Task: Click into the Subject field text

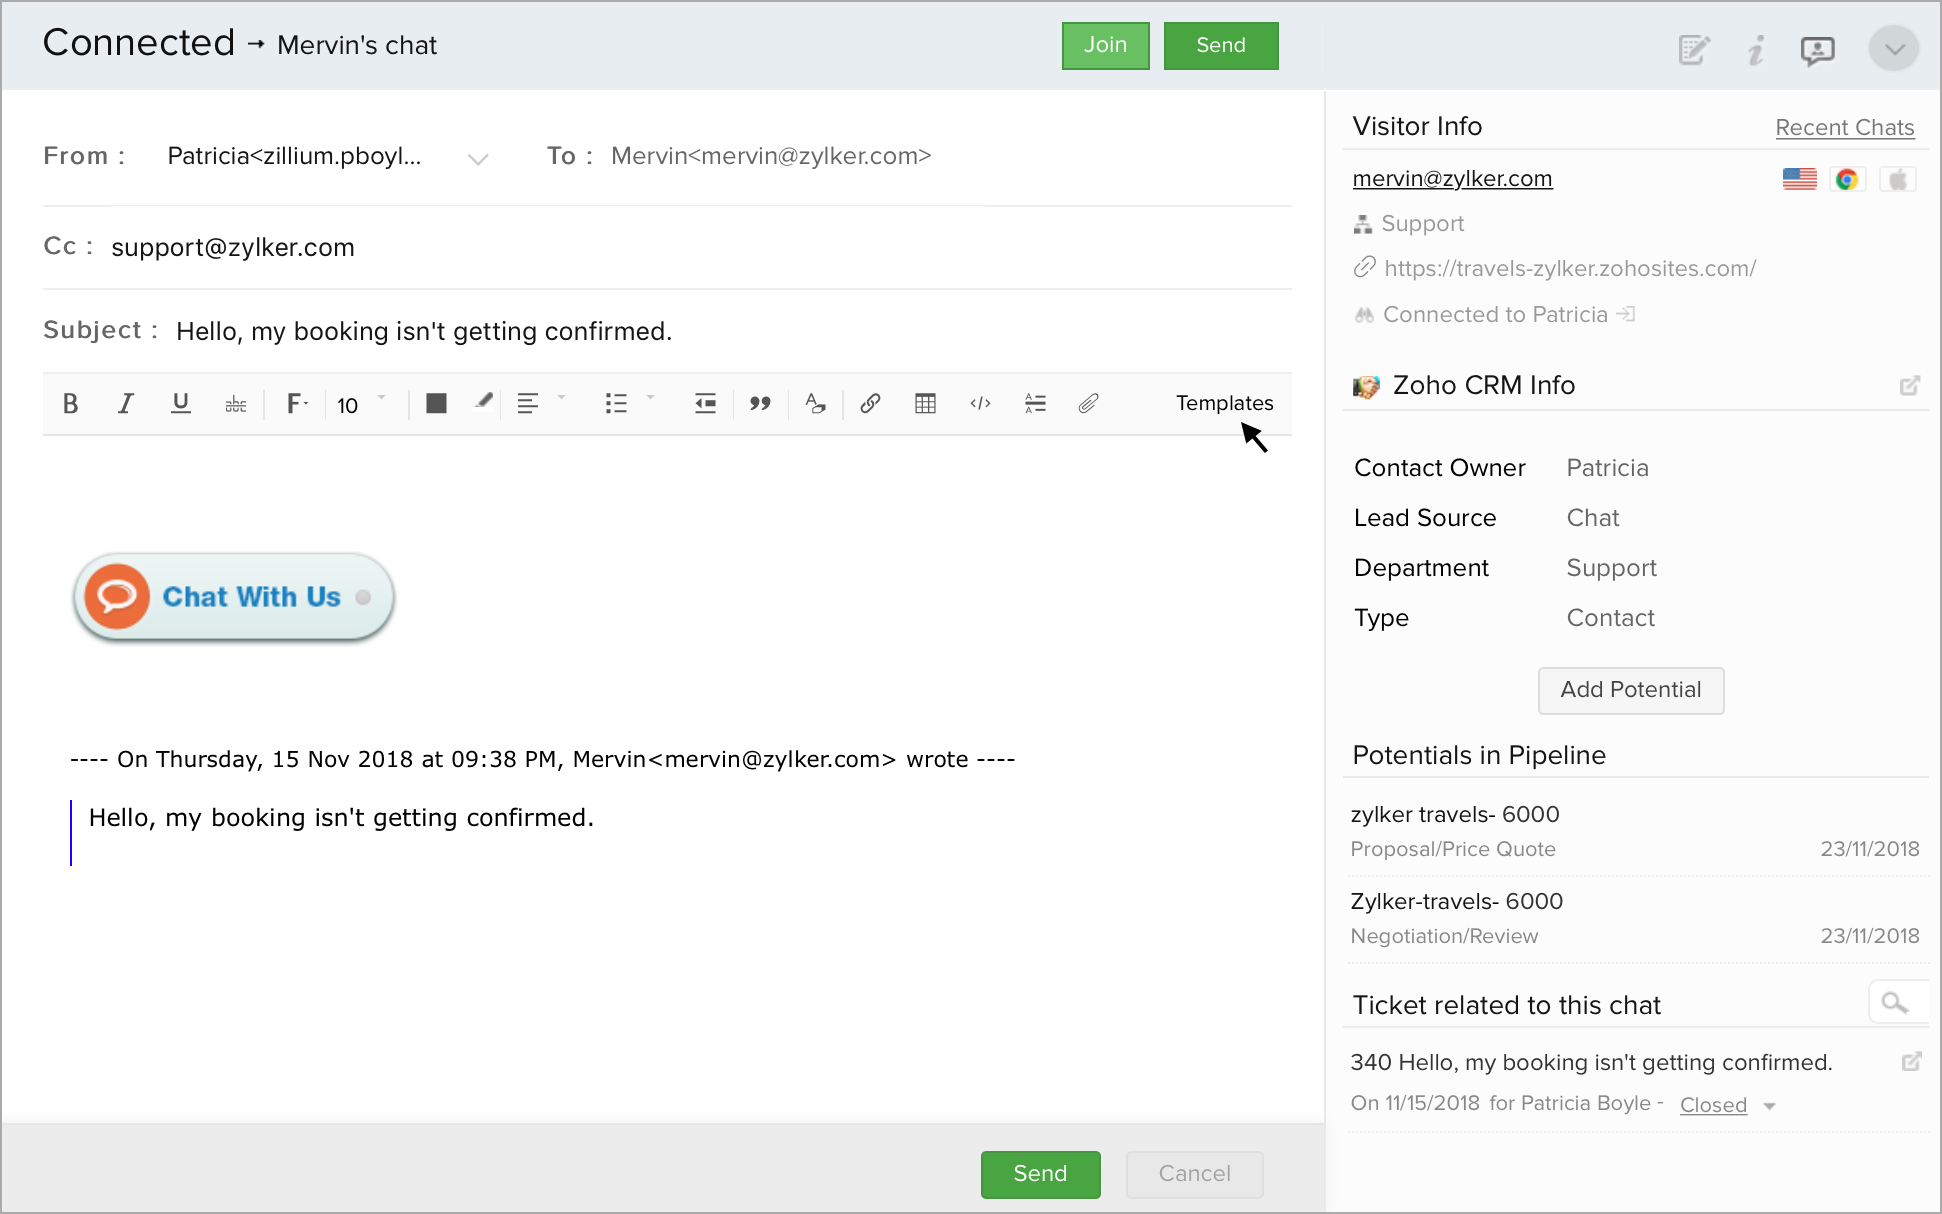Action: coord(424,331)
